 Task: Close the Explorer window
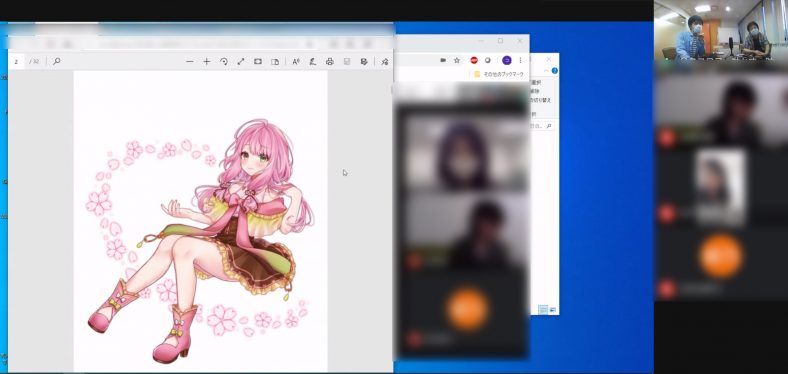tap(549, 59)
